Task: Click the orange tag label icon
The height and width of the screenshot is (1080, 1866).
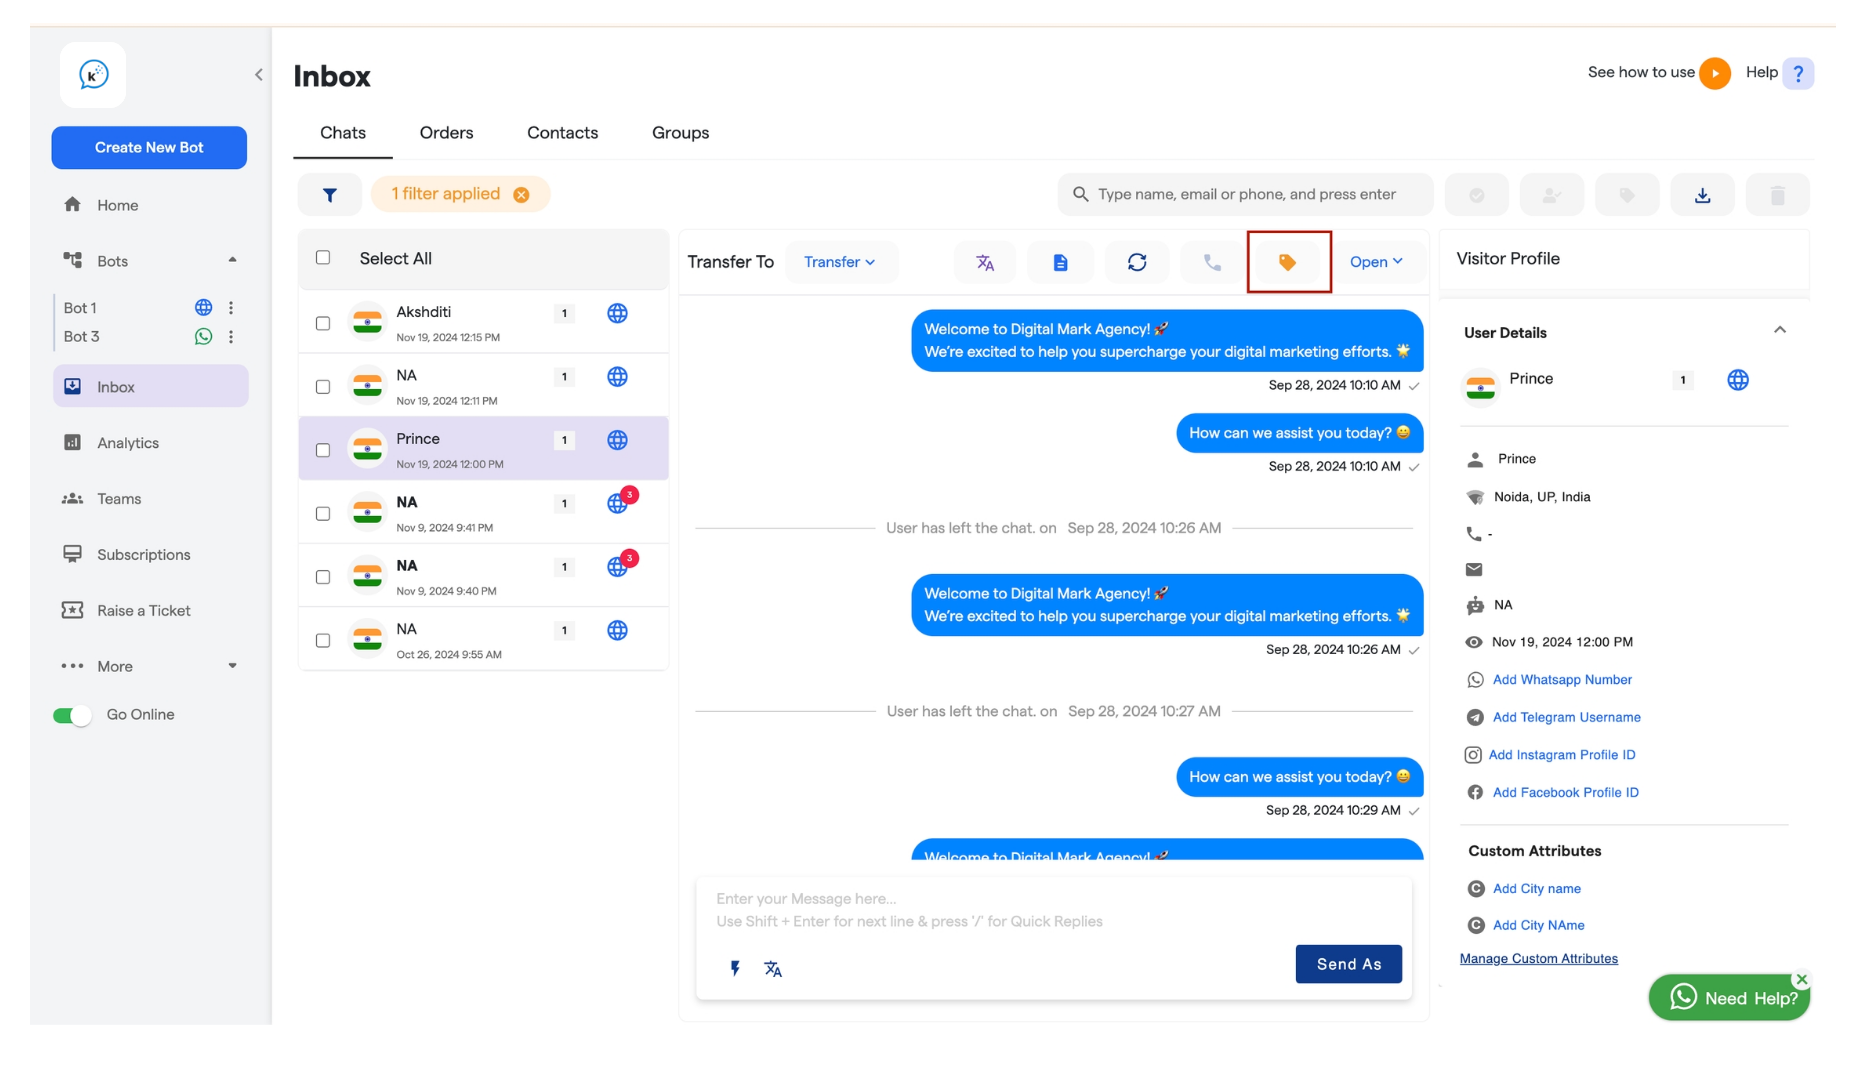Action: (x=1288, y=262)
